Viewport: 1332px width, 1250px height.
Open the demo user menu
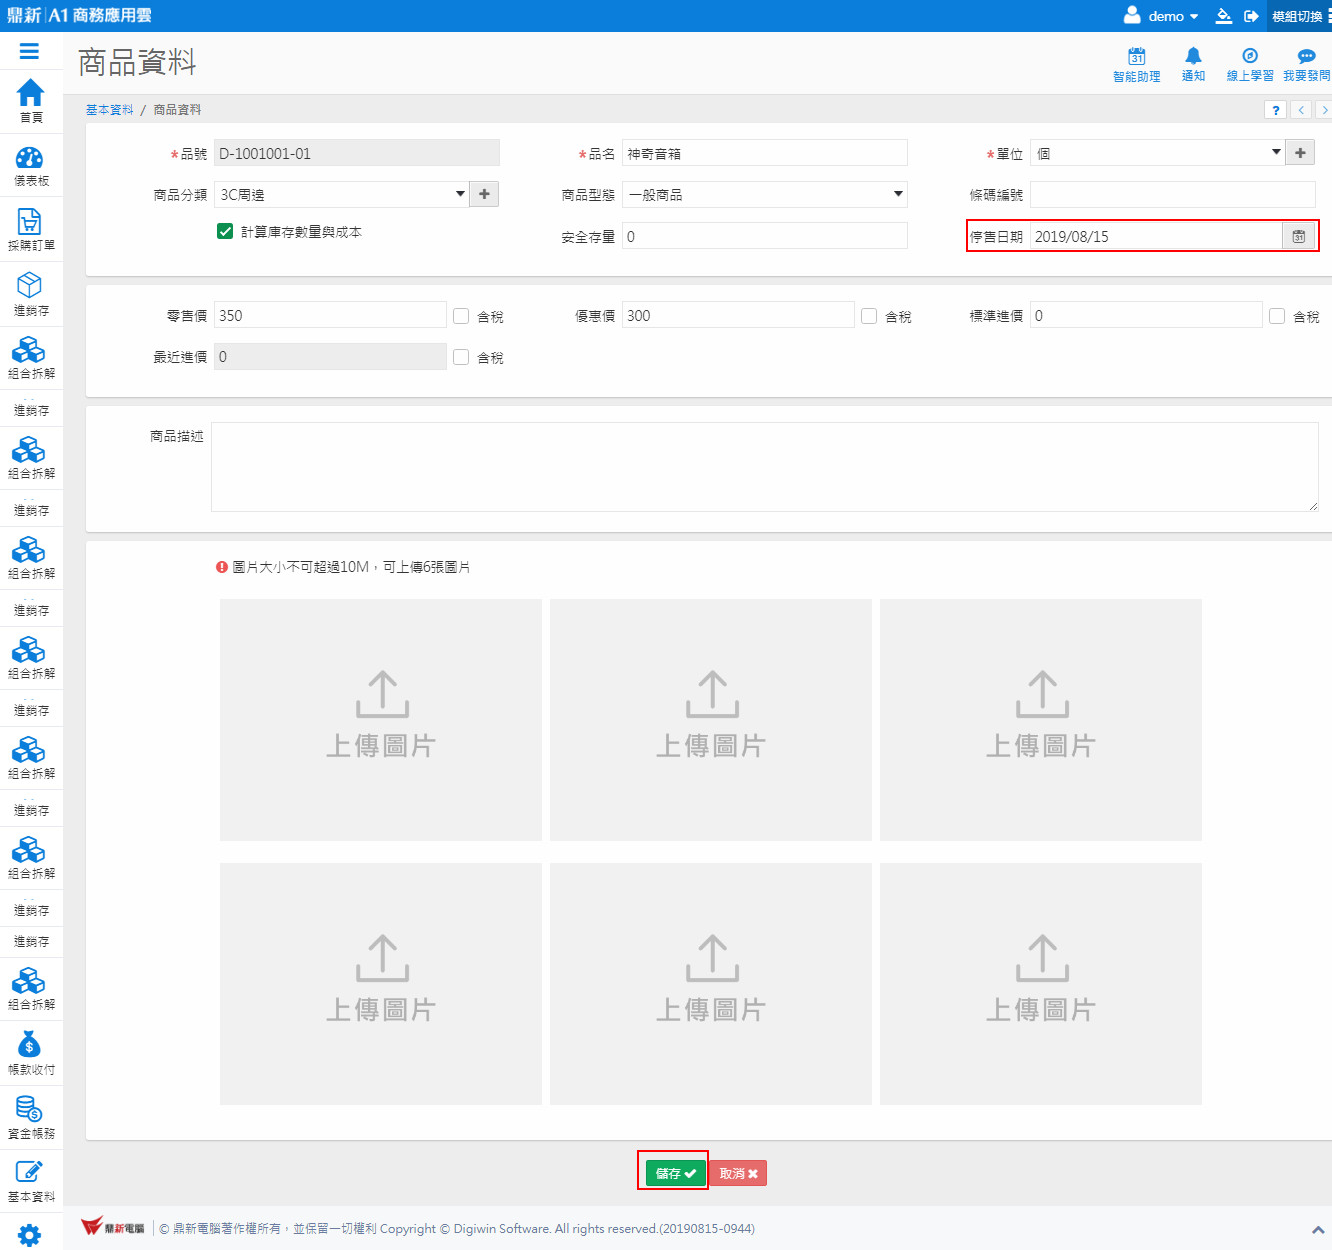point(1162,16)
